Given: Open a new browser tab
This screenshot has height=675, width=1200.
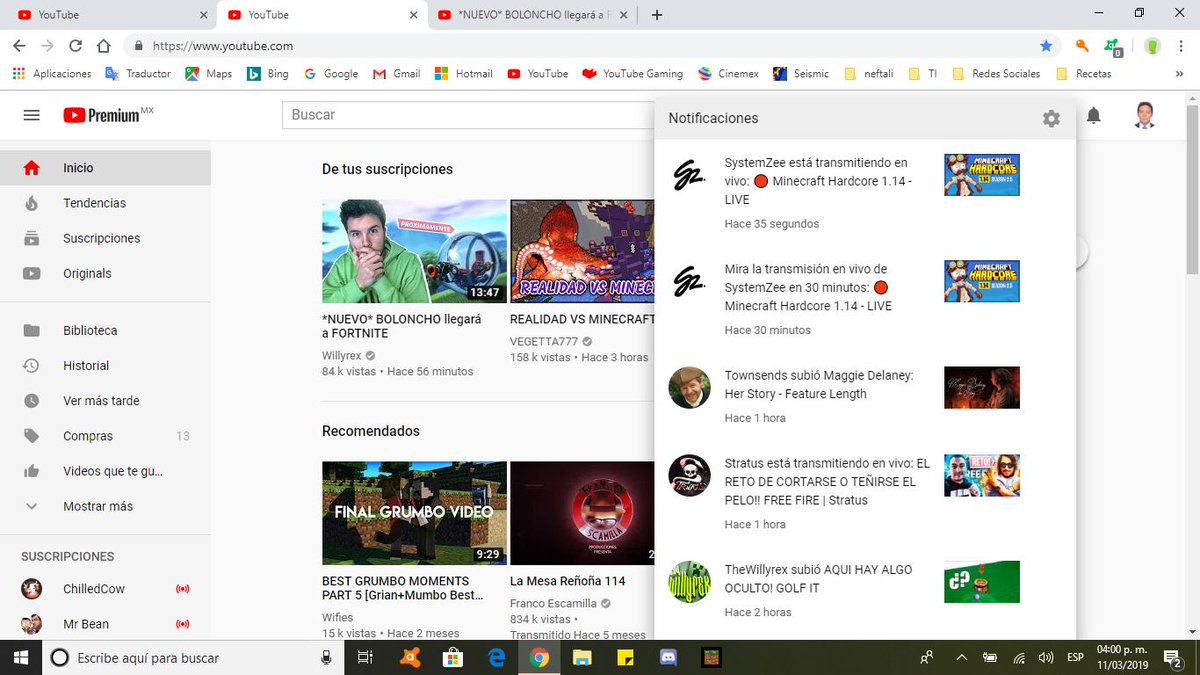Looking at the screenshot, I should click(657, 15).
